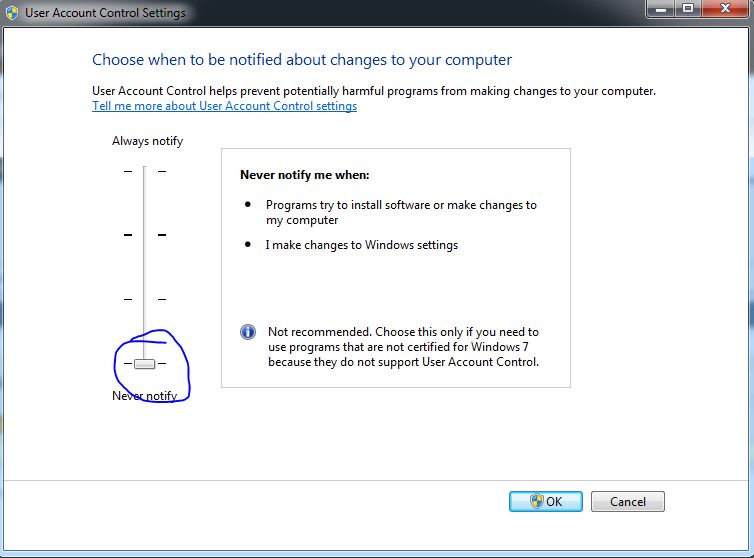The image size is (754, 558).
Task: Click the 'Always notify' label
Action: [x=148, y=141]
